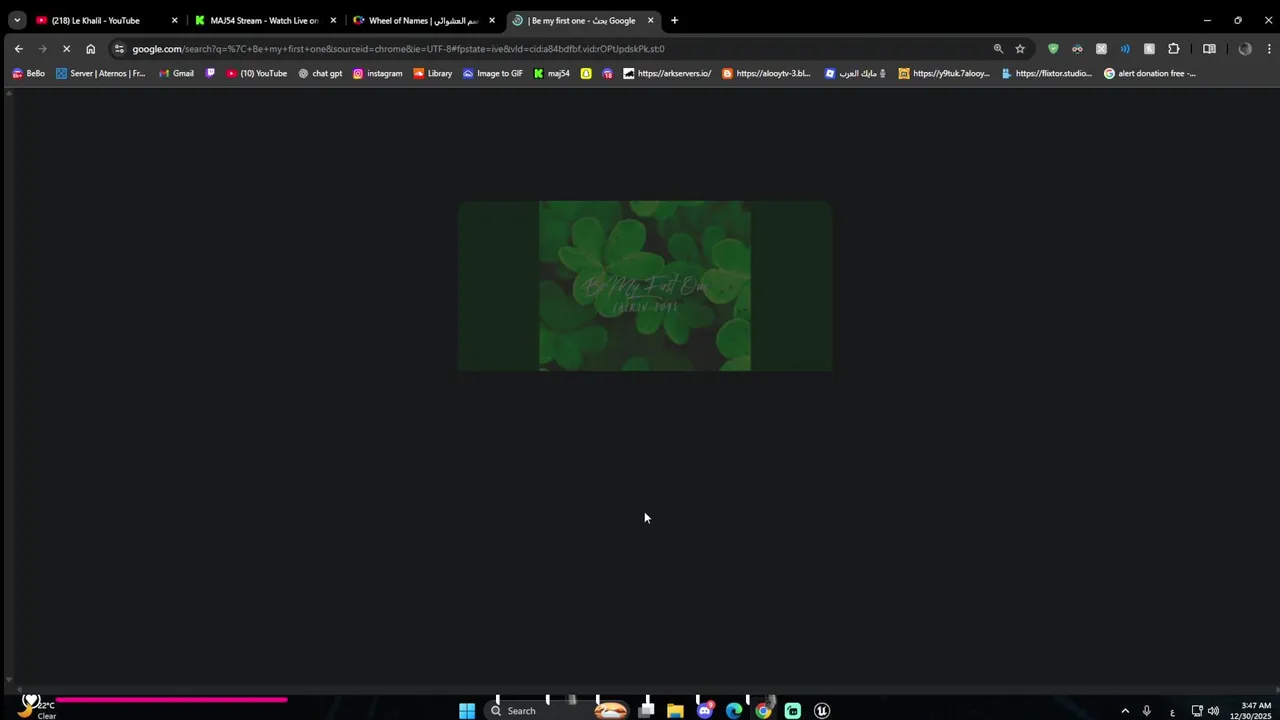Image resolution: width=1280 pixels, height=720 pixels.
Task: Open the maj54 bookmark
Action: (552, 73)
